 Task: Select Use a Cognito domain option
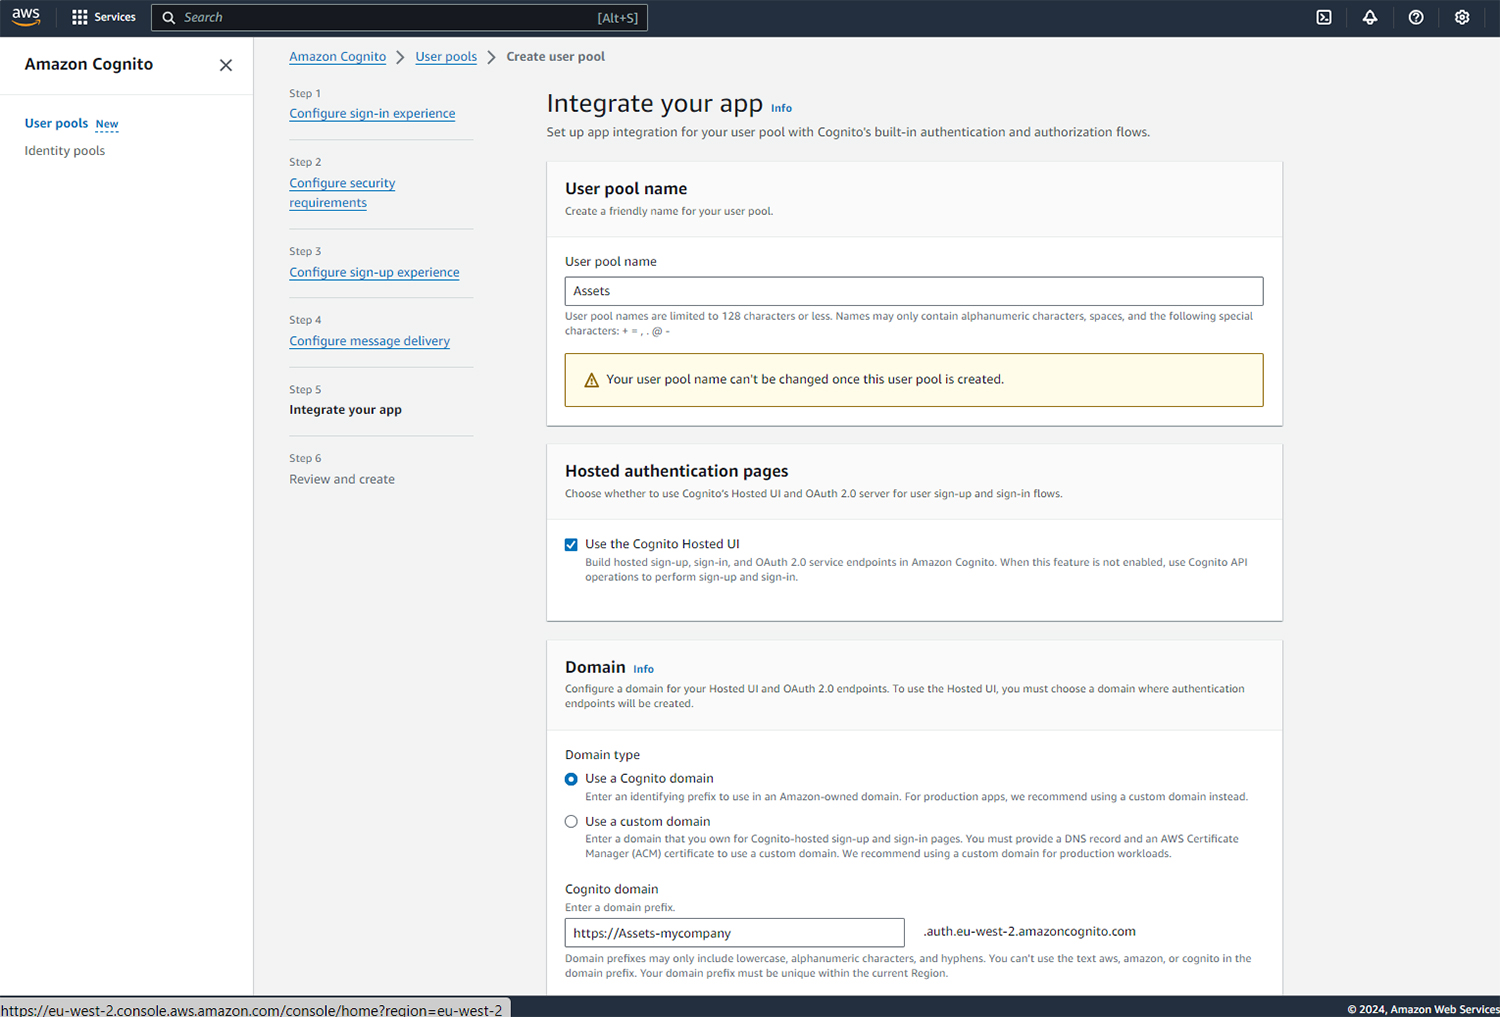coord(571,779)
